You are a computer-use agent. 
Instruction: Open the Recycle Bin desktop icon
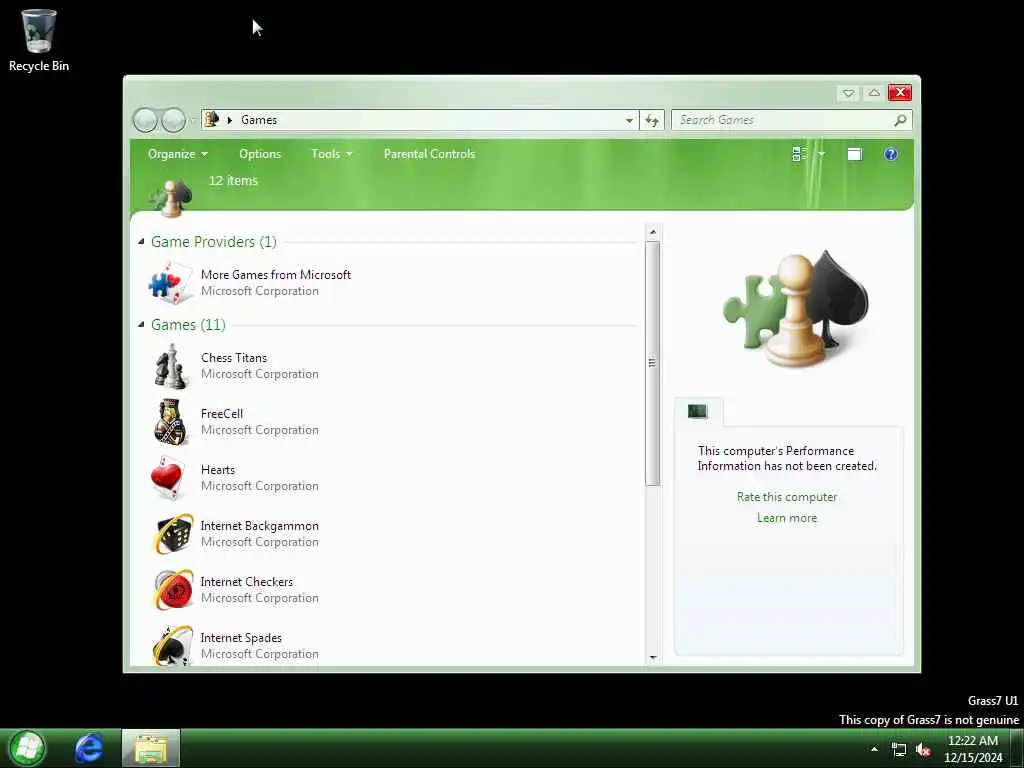(39, 40)
